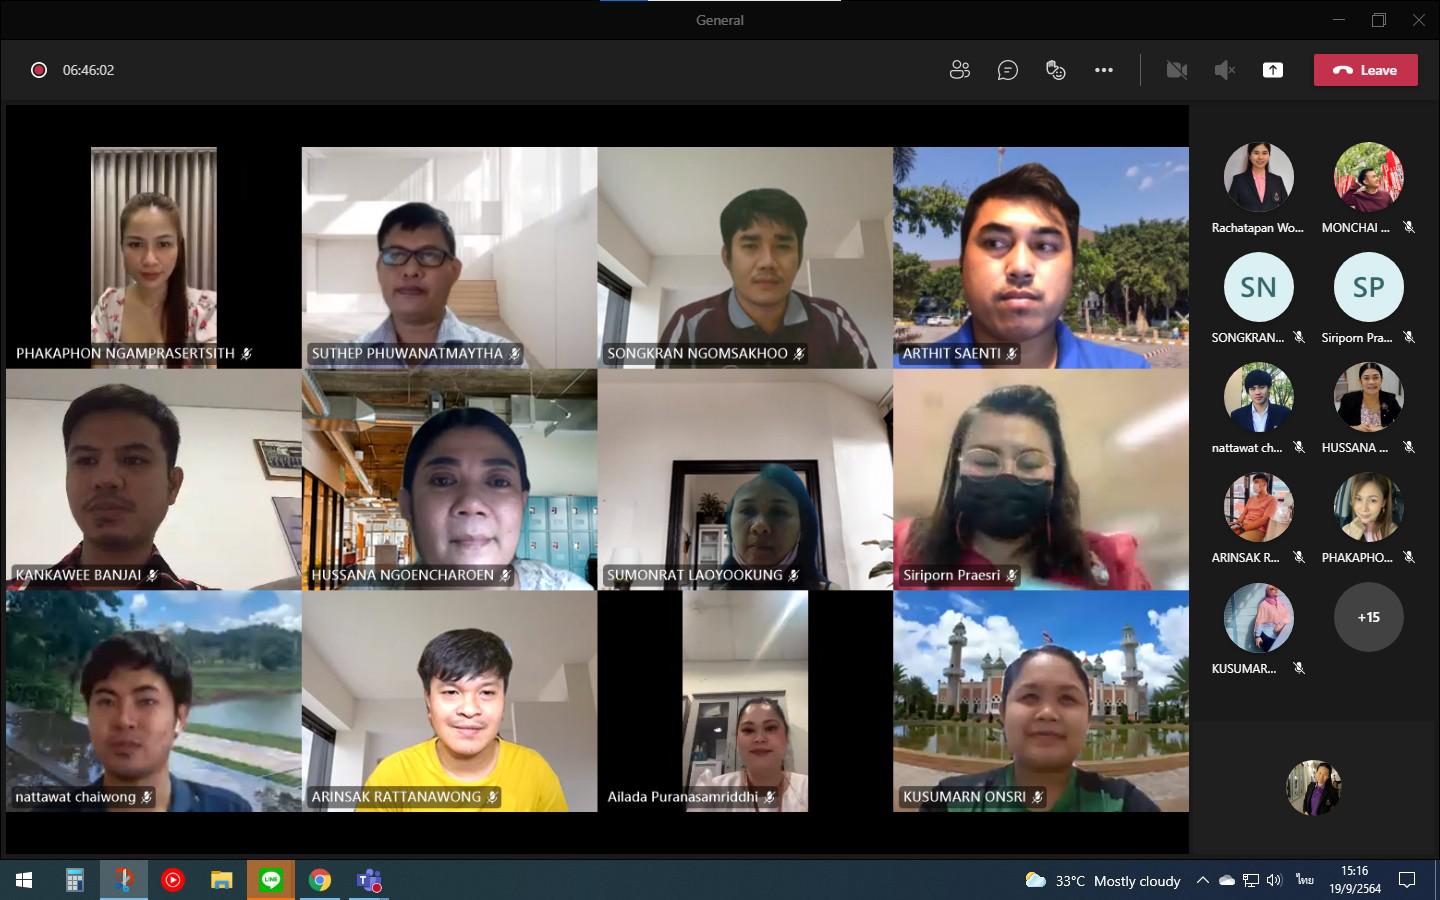Open the taskbar volume speaker control
Viewport: 1440px width, 900px height.
pyautogui.click(x=1274, y=880)
